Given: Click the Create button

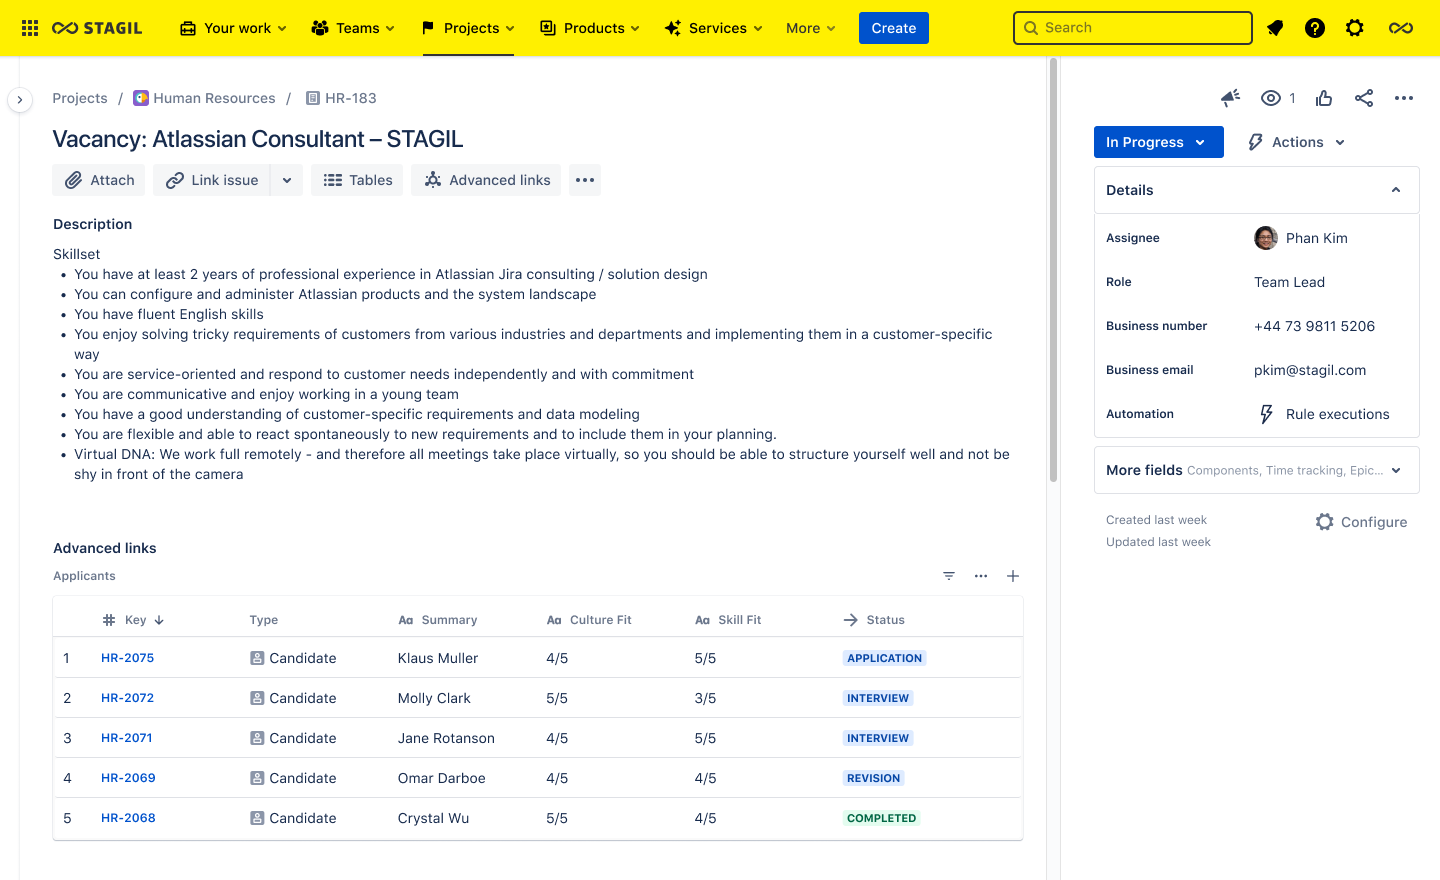Looking at the screenshot, I should pyautogui.click(x=894, y=28).
